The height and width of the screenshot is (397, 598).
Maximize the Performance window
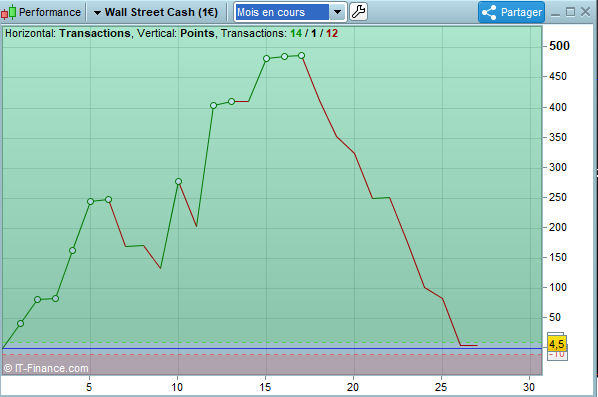(571, 12)
